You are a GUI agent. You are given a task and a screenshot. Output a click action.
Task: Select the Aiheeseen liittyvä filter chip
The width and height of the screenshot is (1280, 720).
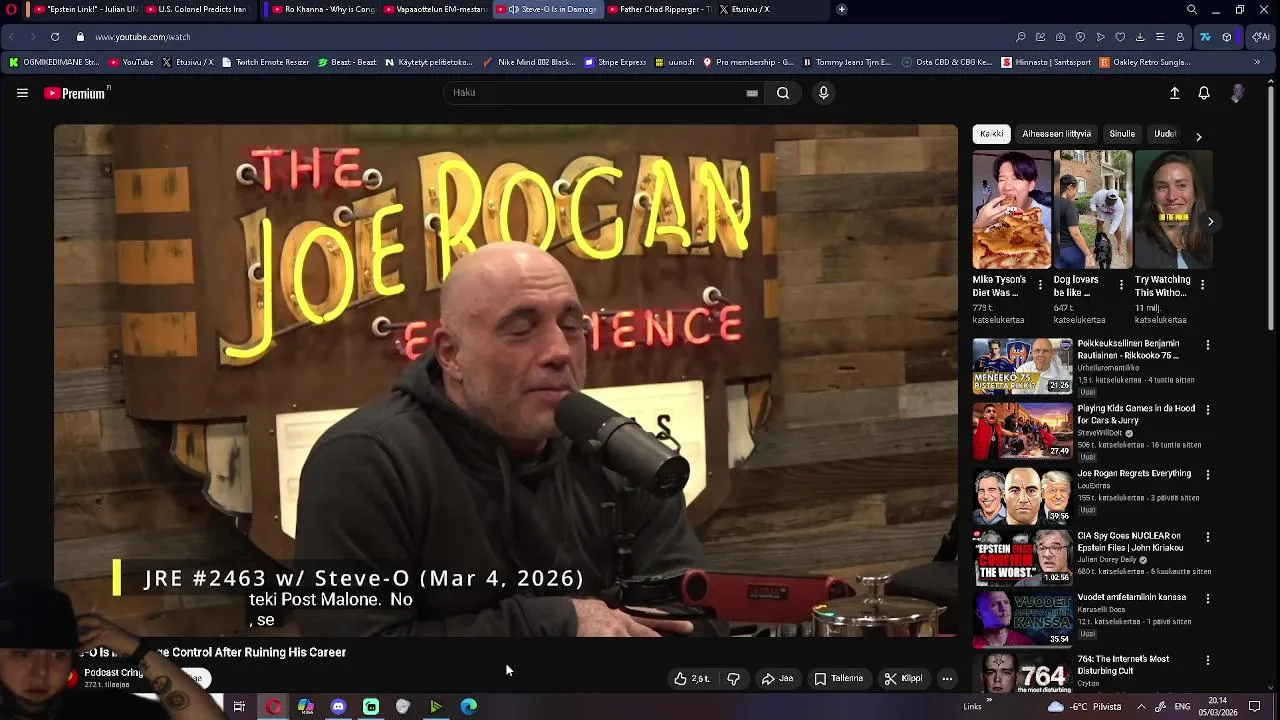[x=1056, y=134]
